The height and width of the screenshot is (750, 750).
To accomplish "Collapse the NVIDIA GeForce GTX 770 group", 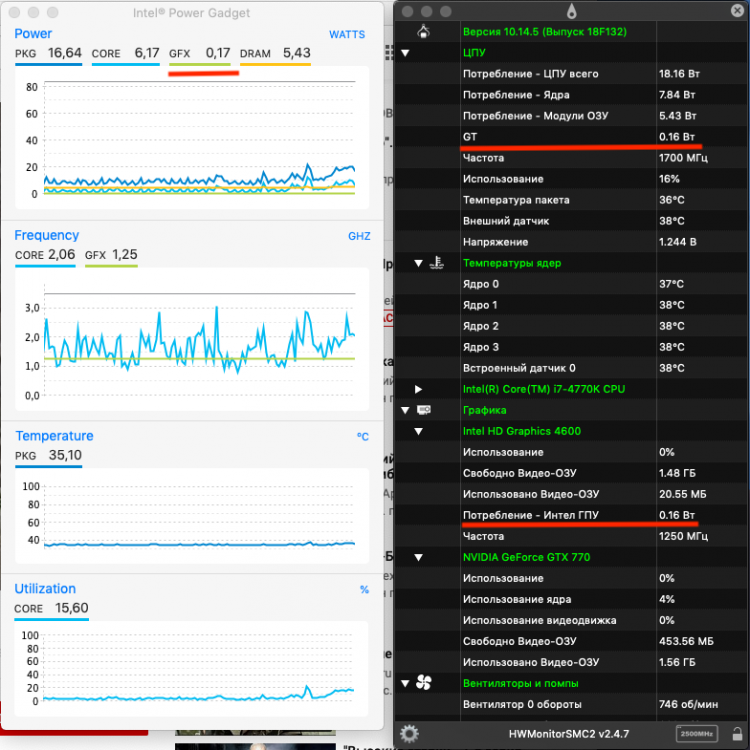I will point(418,557).
